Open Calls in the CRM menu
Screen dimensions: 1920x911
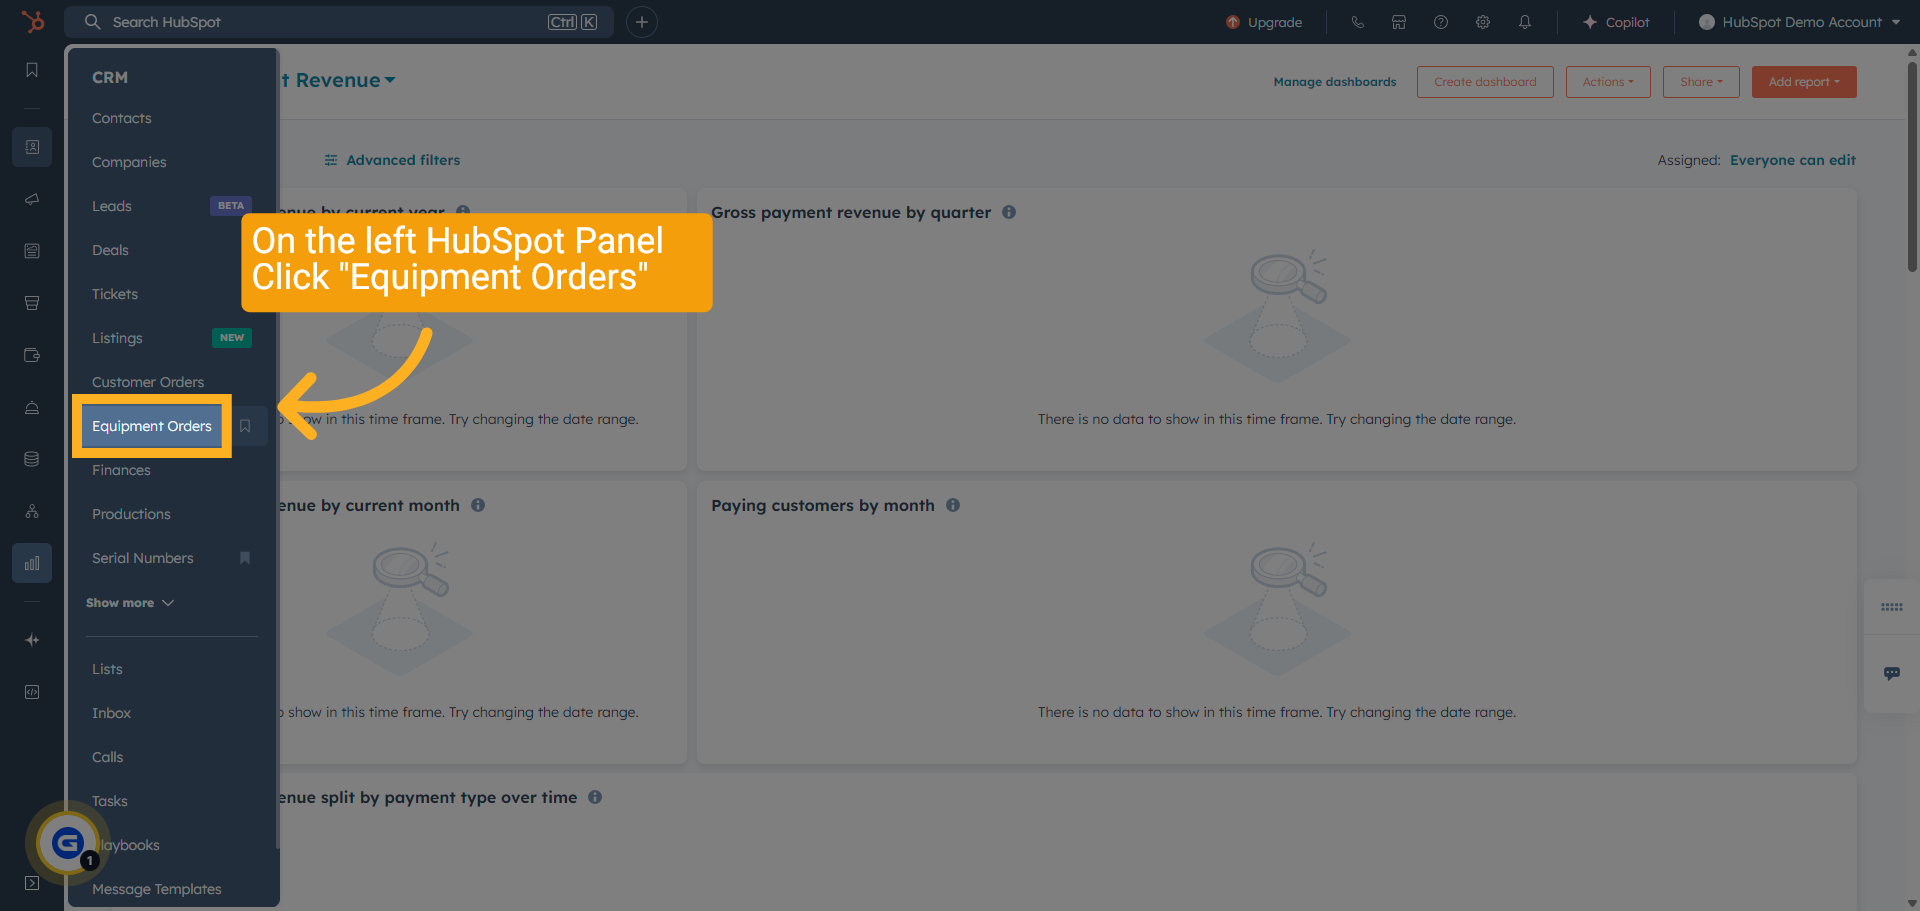107,757
